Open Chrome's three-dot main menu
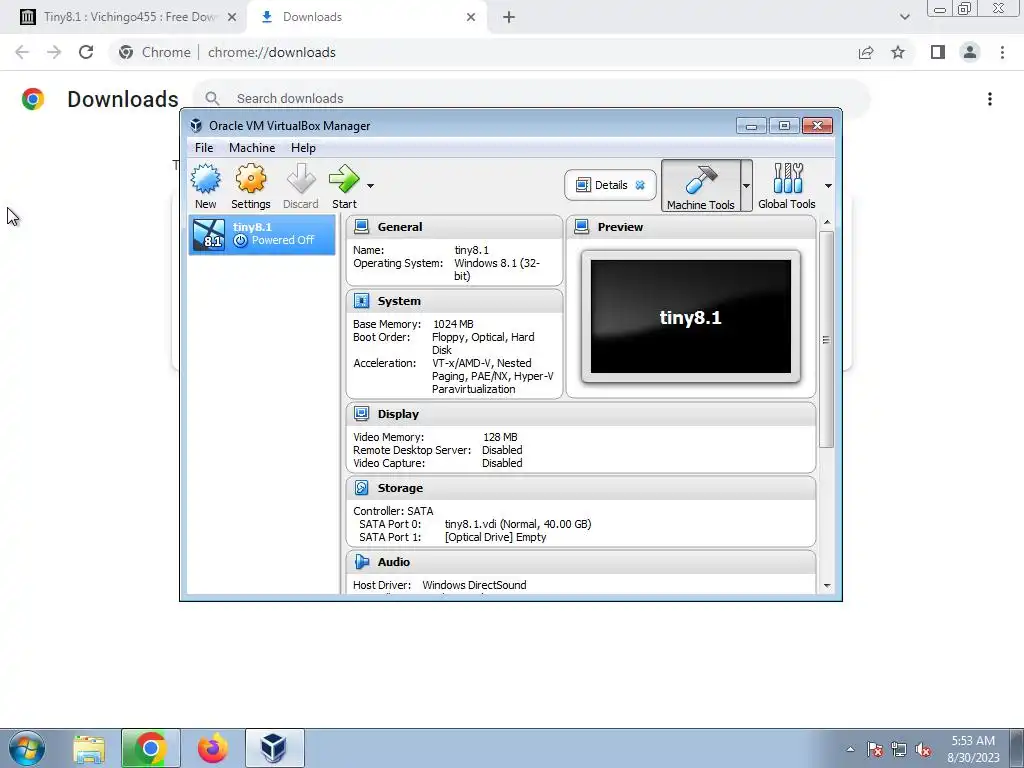The width and height of the screenshot is (1024, 768). point(1002,52)
